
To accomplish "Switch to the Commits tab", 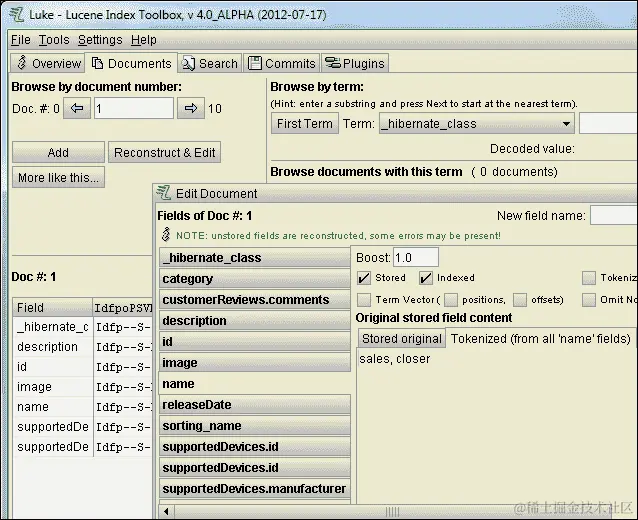I will [282, 63].
